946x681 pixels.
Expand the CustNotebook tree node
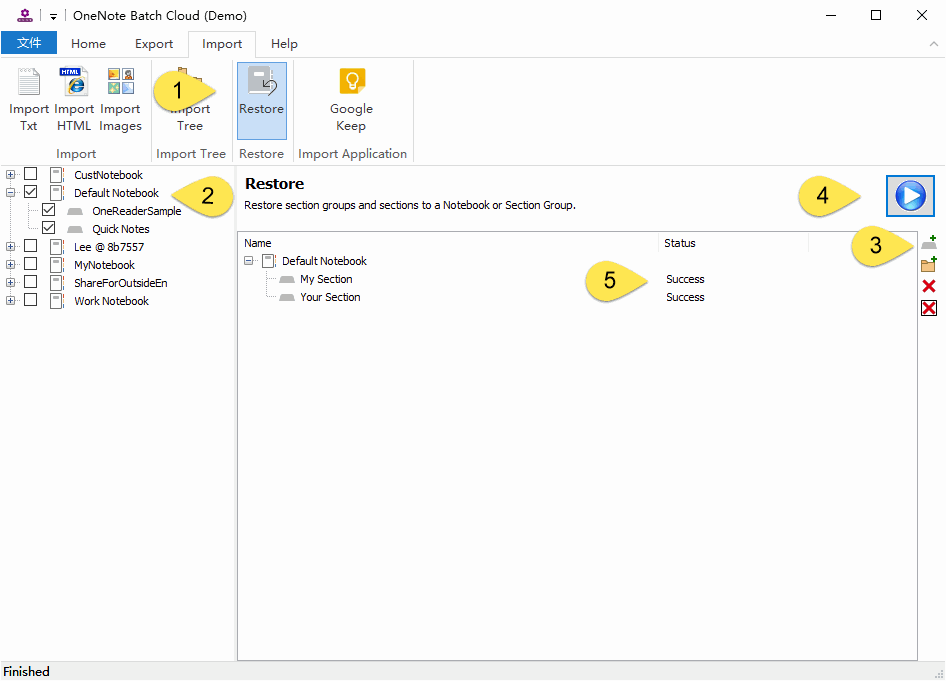pos(11,175)
